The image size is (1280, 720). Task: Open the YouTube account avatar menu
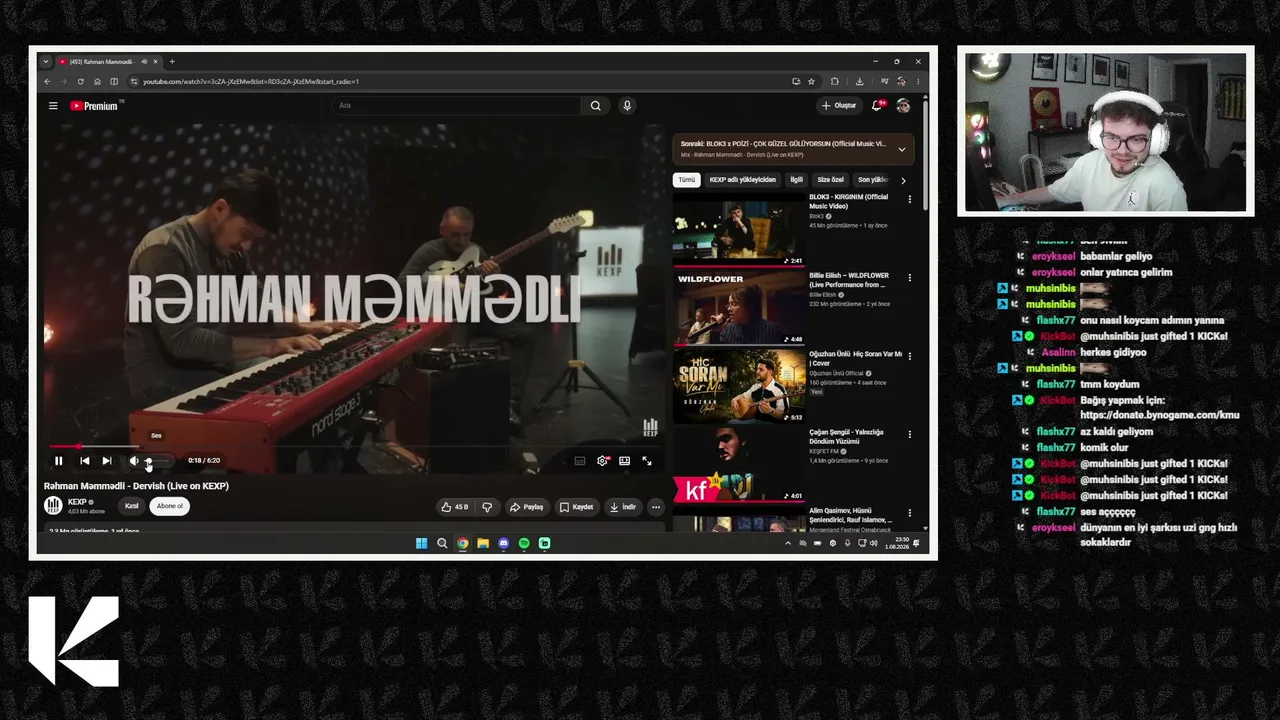[x=903, y=105]
